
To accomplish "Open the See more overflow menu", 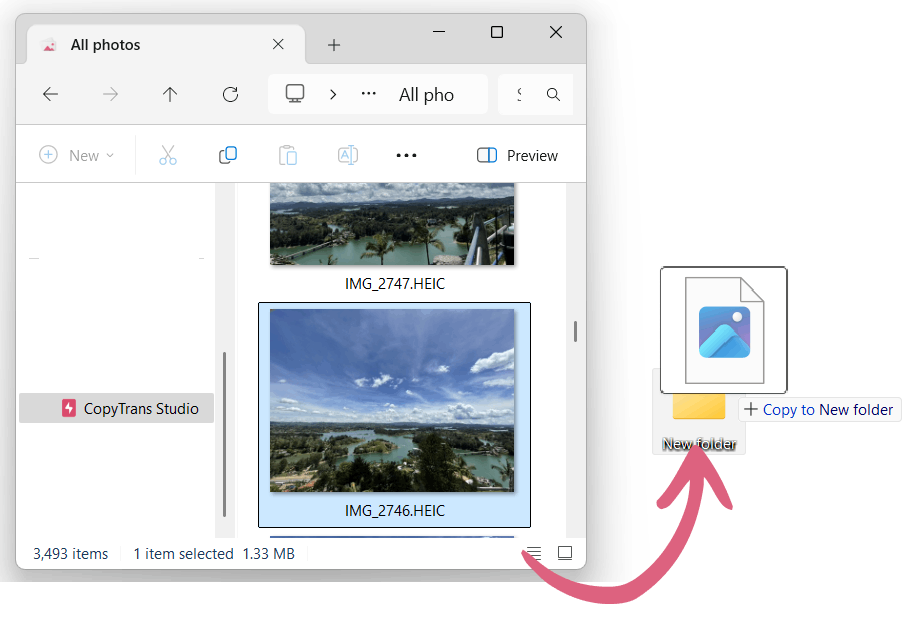I will tap(406, 155).
